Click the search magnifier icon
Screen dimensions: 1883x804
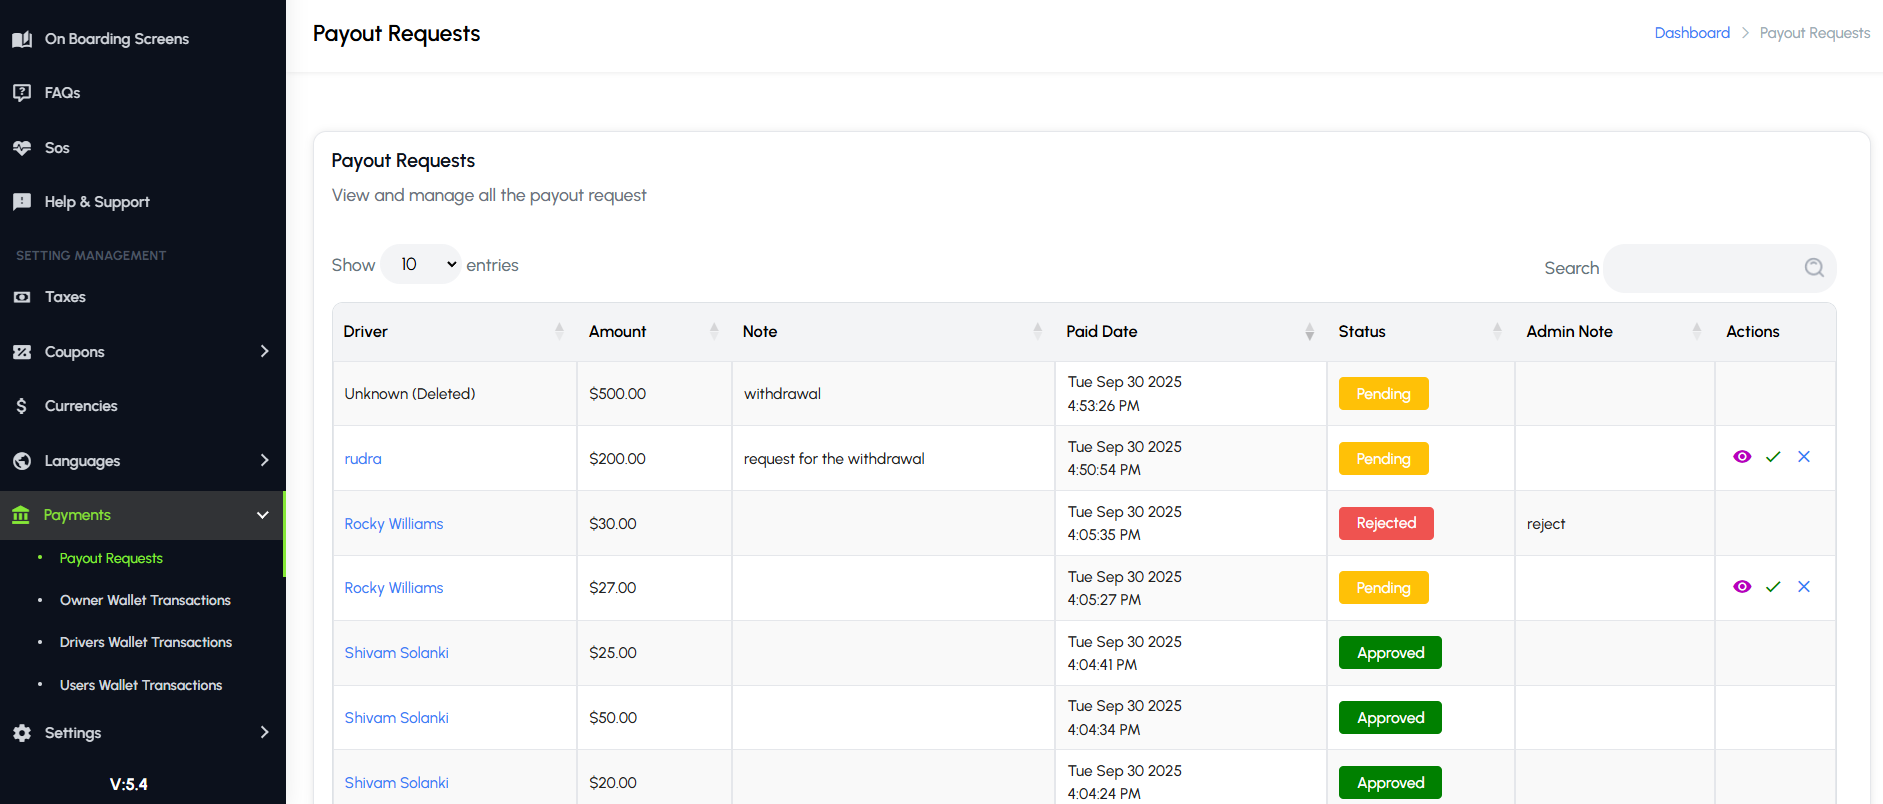point(1814,267)
